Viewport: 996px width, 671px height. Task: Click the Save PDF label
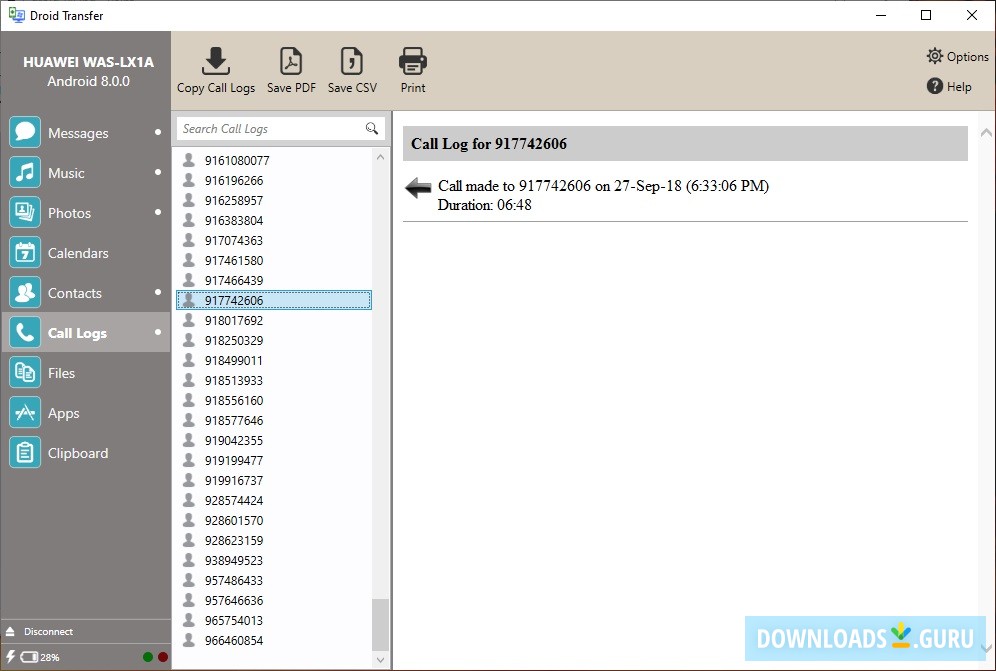click(x=291, y=88)
